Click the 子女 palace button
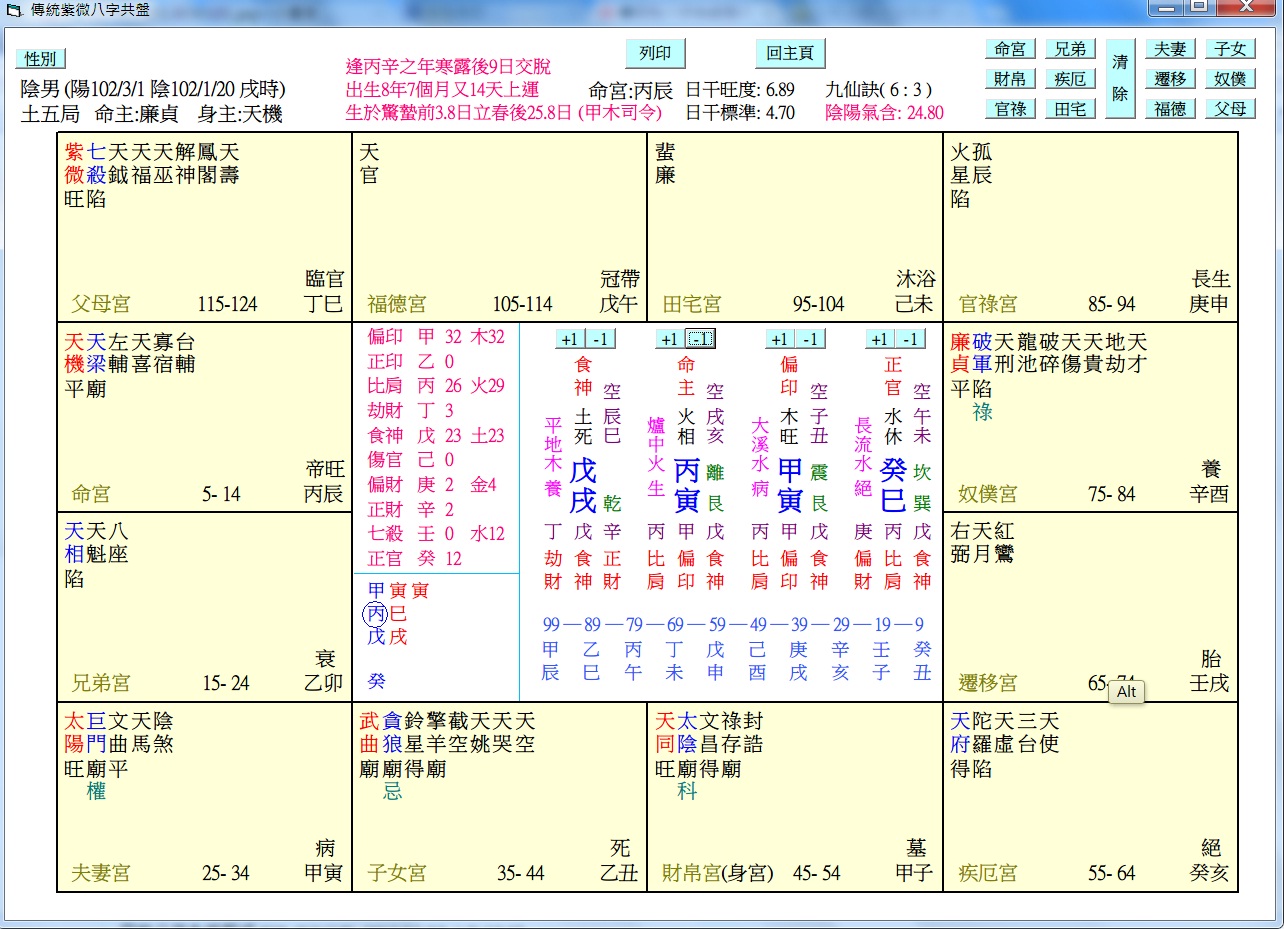The width and height of the screenshot is (1284, 929). coord(1230,49)
